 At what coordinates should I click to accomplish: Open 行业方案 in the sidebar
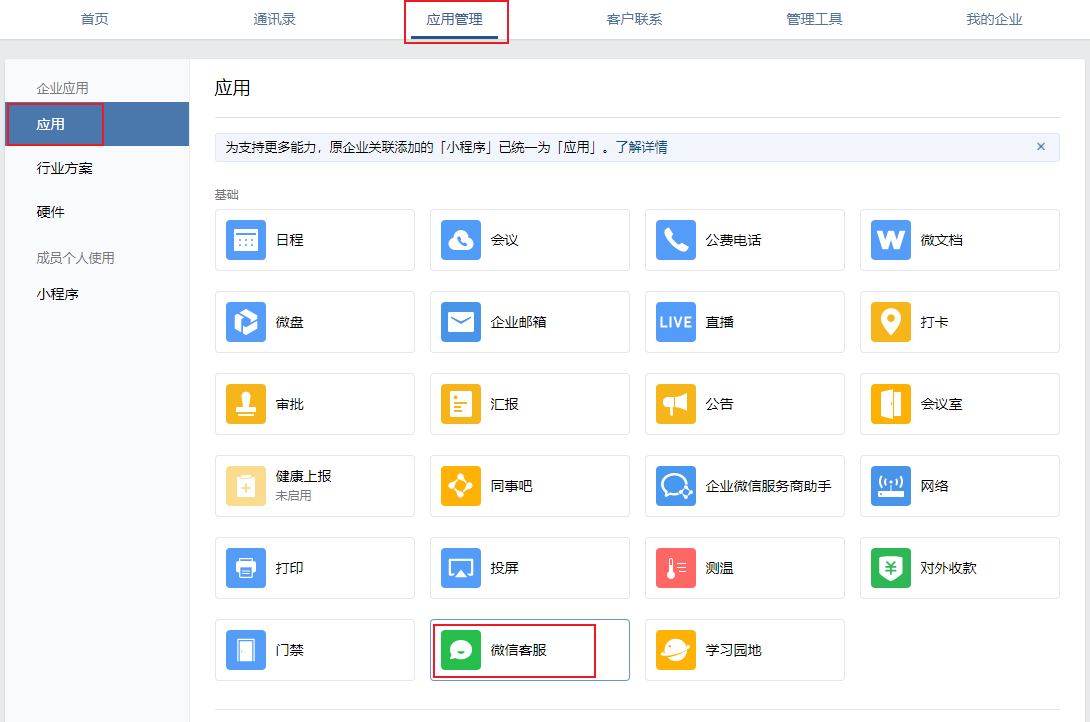[x=65, y=168]
